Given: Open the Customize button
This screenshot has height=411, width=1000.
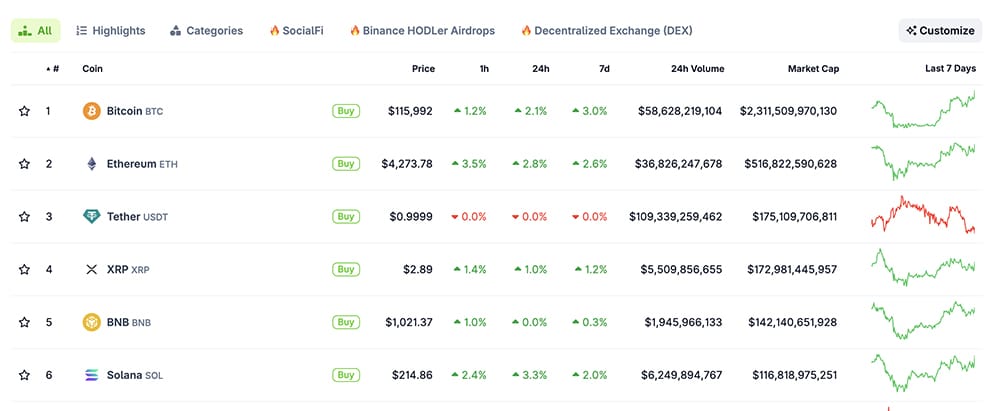Looking at the screenshot, I should point(940,31).
